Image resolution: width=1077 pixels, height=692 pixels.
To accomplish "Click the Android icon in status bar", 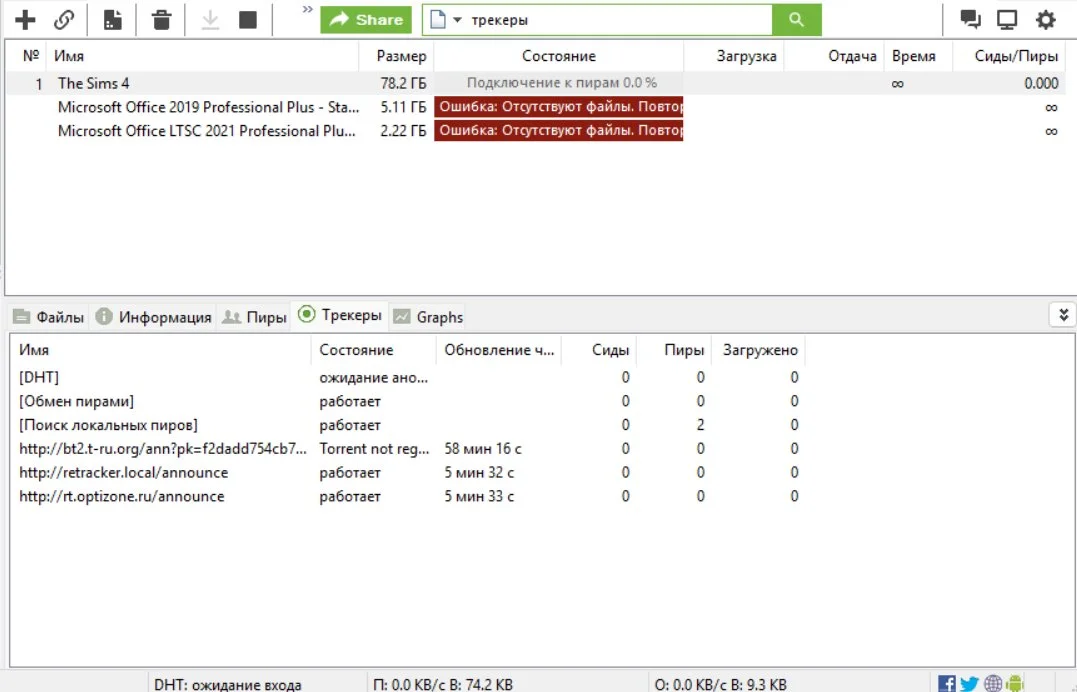I will [x=1015, y=684].
